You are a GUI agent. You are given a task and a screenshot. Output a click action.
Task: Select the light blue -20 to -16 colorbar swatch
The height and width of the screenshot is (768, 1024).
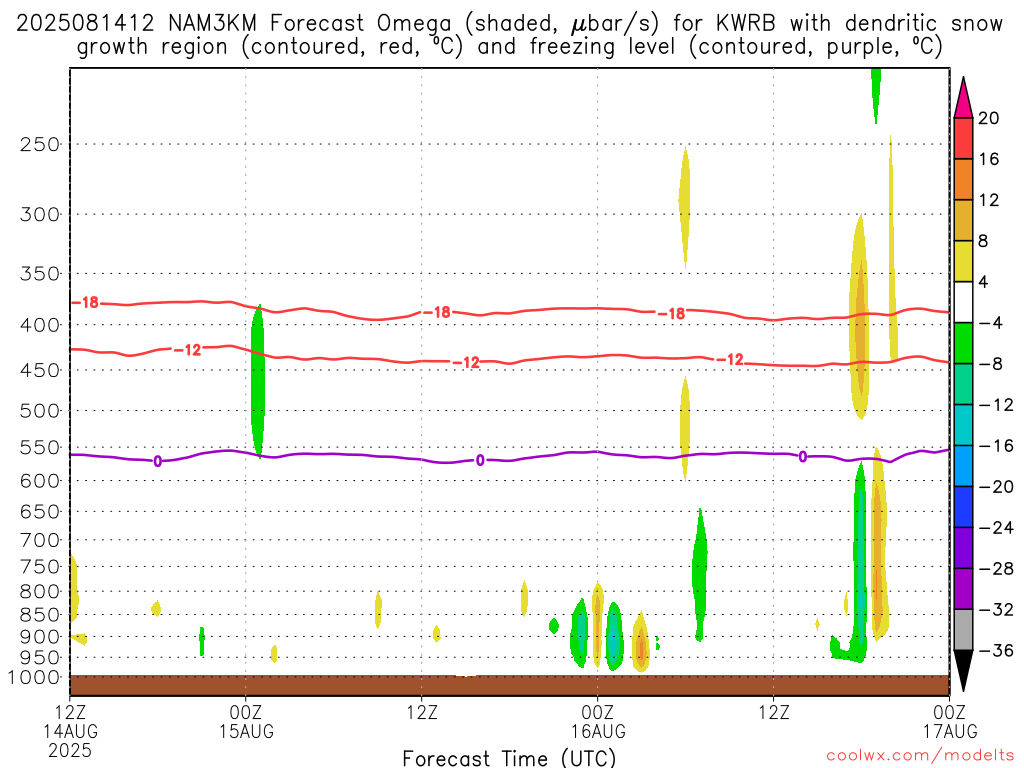[963, 466]
